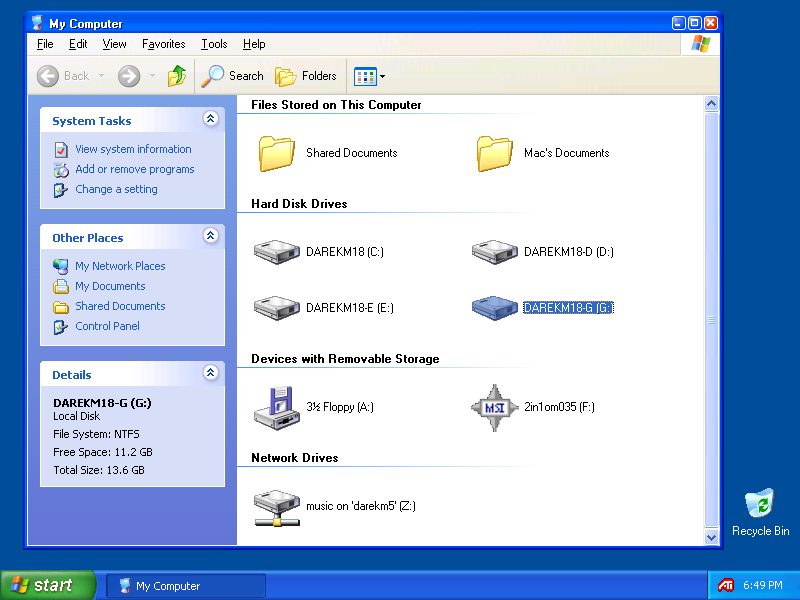Click the System Tasks panel header
Viewport: 800px width, 600px height.
point(132,120)
